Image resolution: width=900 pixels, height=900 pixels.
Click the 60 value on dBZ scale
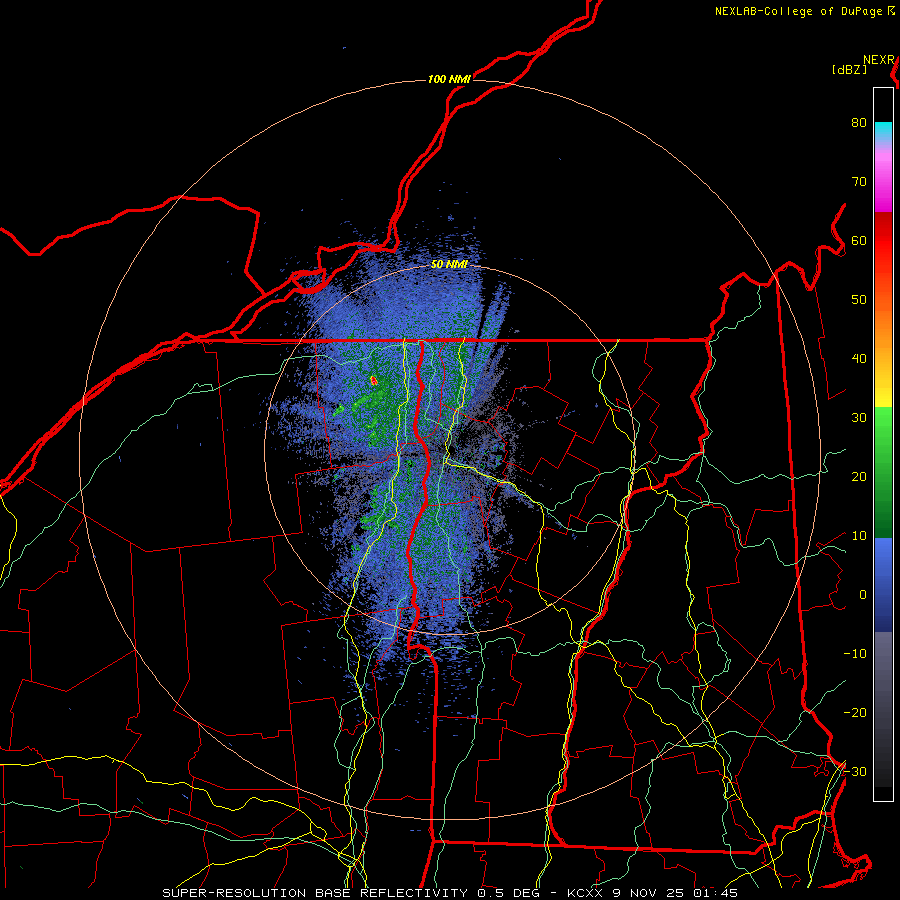pos(859,241)
